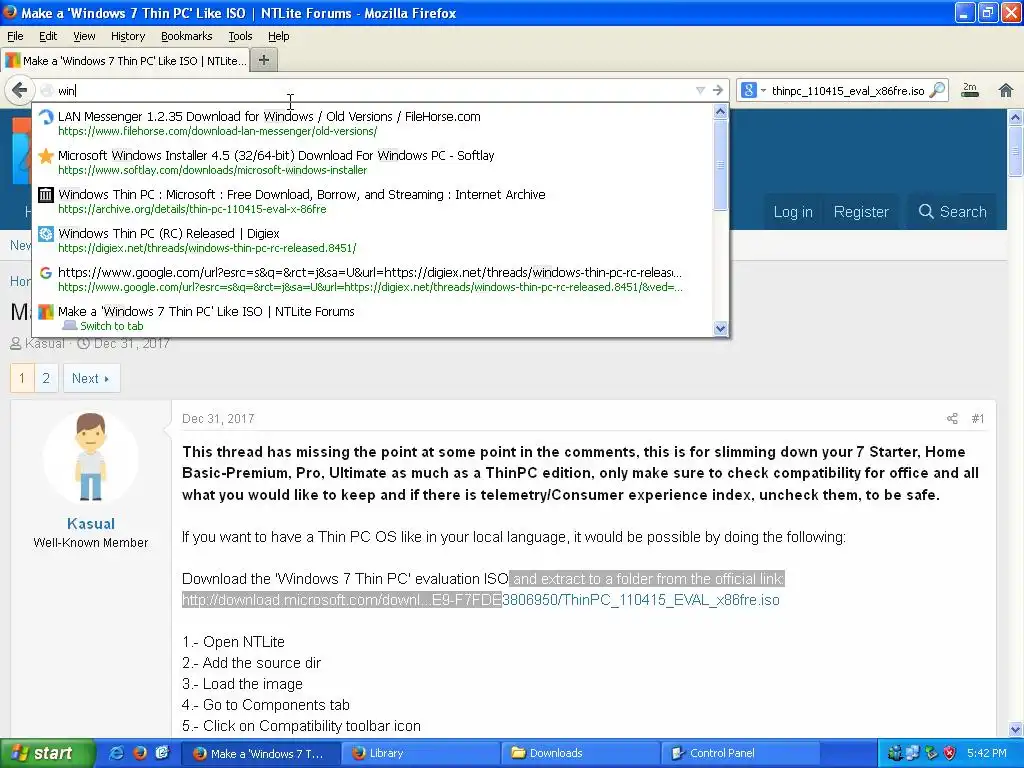Click the FileHorse favicon in suggestions
The height and width of the screenshot is (768, 1024).
[45, 117]
